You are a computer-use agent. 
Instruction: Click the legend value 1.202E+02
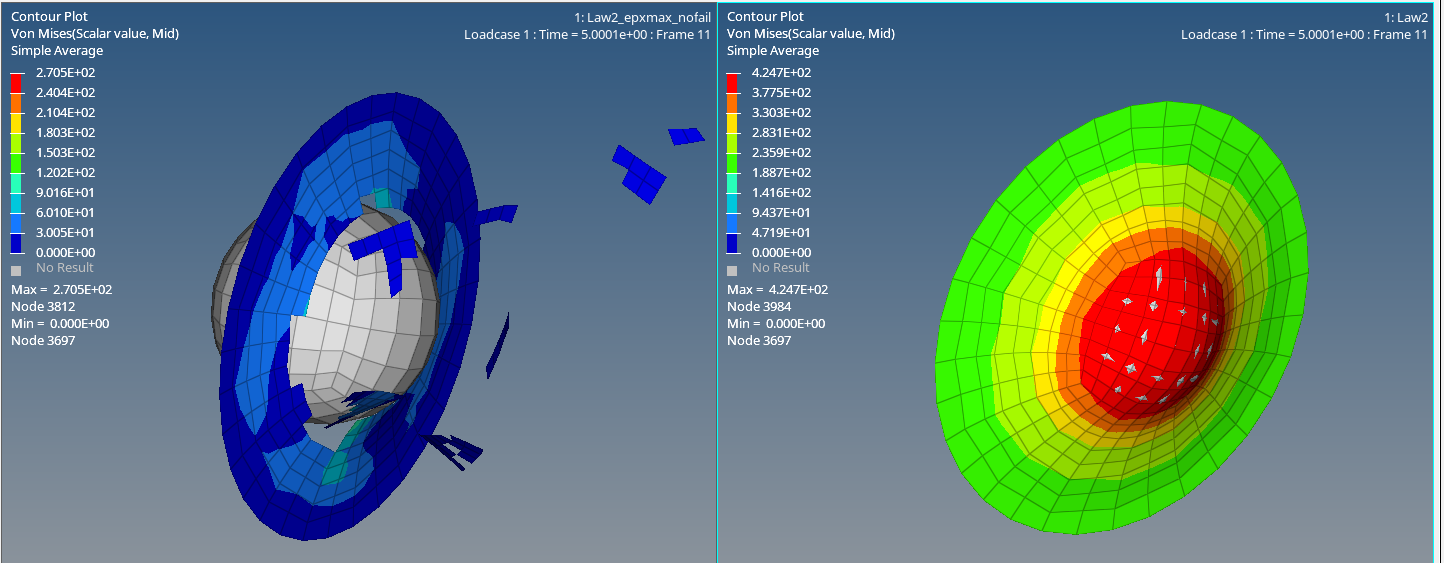[65, 172]
